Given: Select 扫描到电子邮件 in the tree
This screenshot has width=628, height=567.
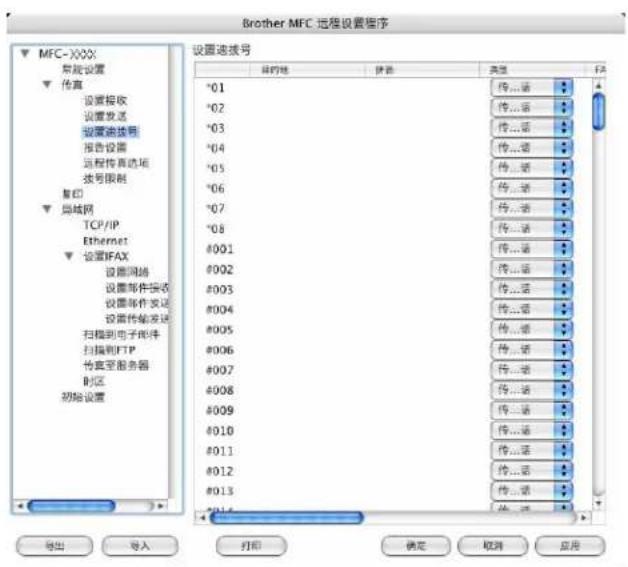Looking at the screenshot, I should (x=121, y=334).
